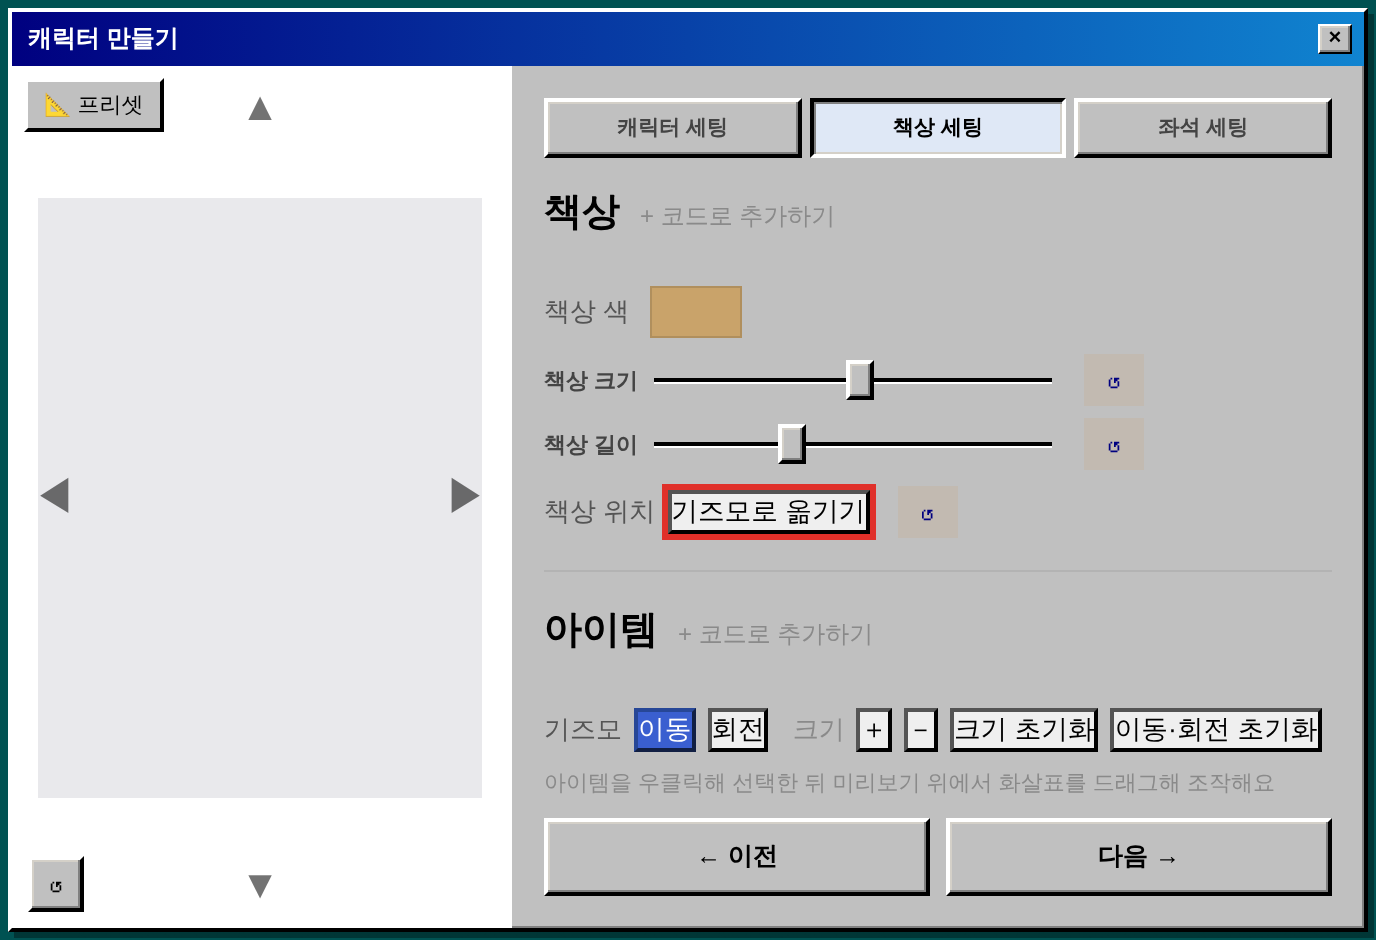1376x940 pixels.
Task: Click the 책상 길이 slider handle
Action: 791,444
